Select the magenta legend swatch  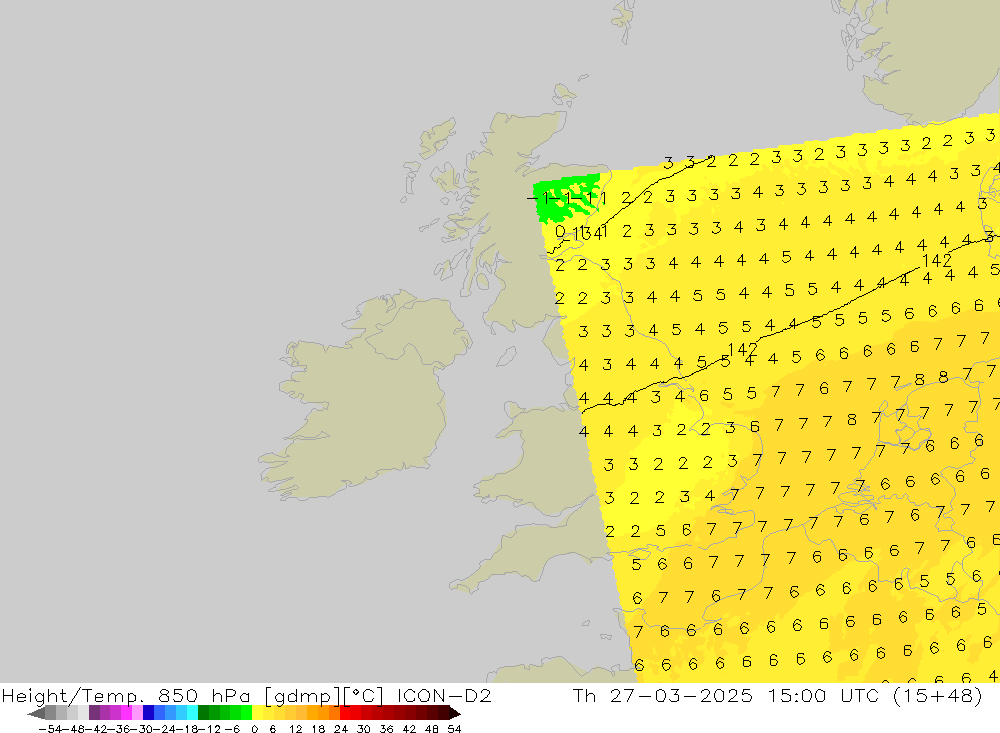[x=126, y=713]
